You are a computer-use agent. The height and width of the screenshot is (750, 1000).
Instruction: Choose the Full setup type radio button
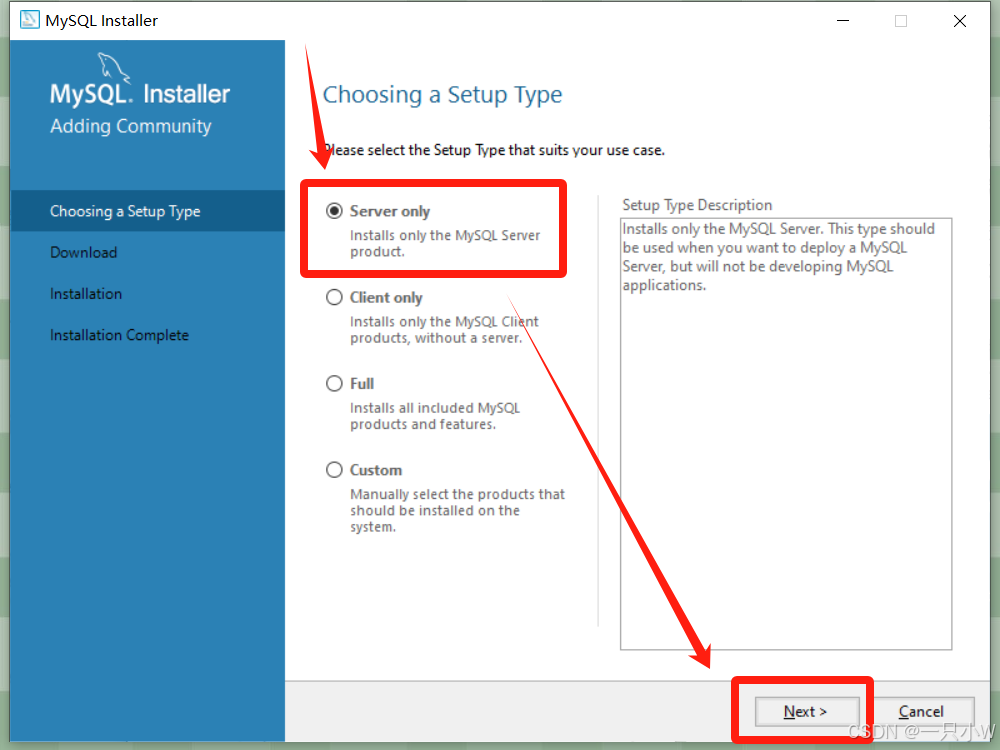[334, 383]
